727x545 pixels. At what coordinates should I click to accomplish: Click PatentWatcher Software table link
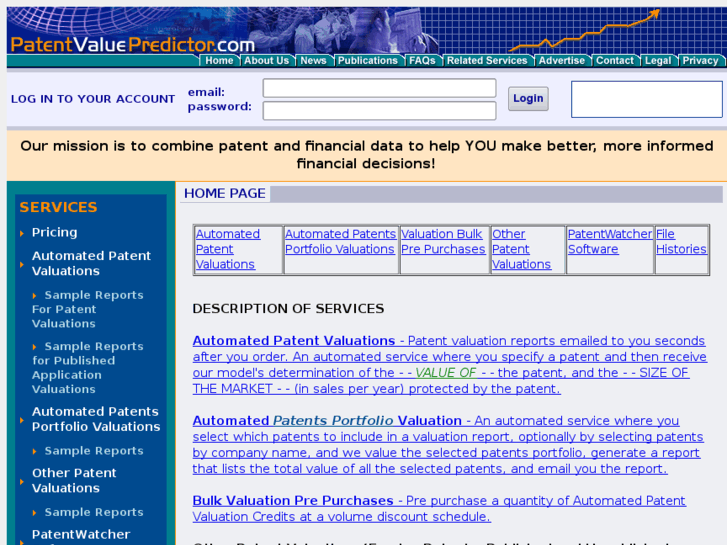610,242
